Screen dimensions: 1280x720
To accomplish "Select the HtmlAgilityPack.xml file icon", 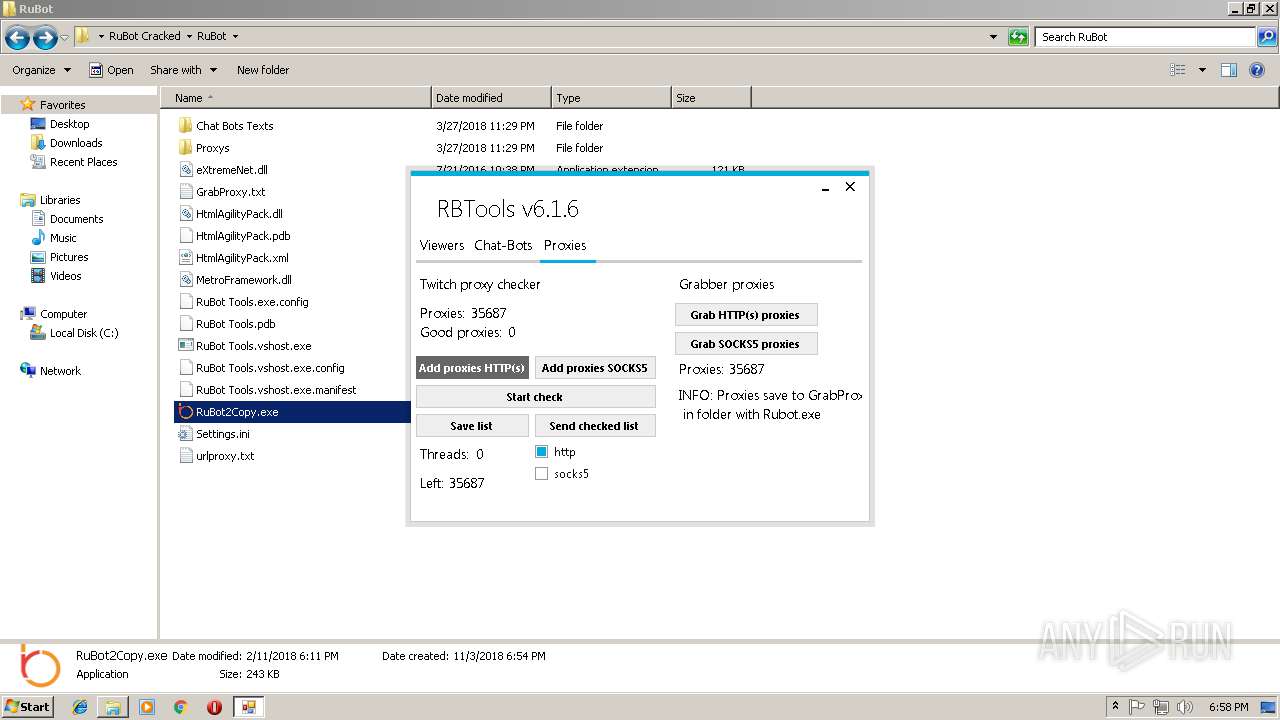I will click(185, 258).
